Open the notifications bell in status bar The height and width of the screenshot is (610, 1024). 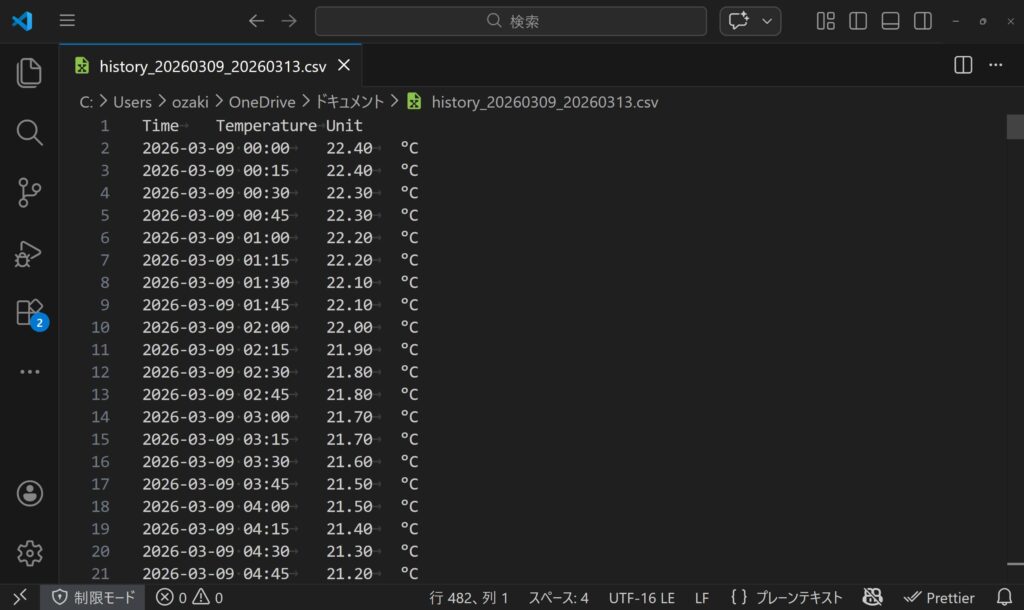[x=1004, y=598]
